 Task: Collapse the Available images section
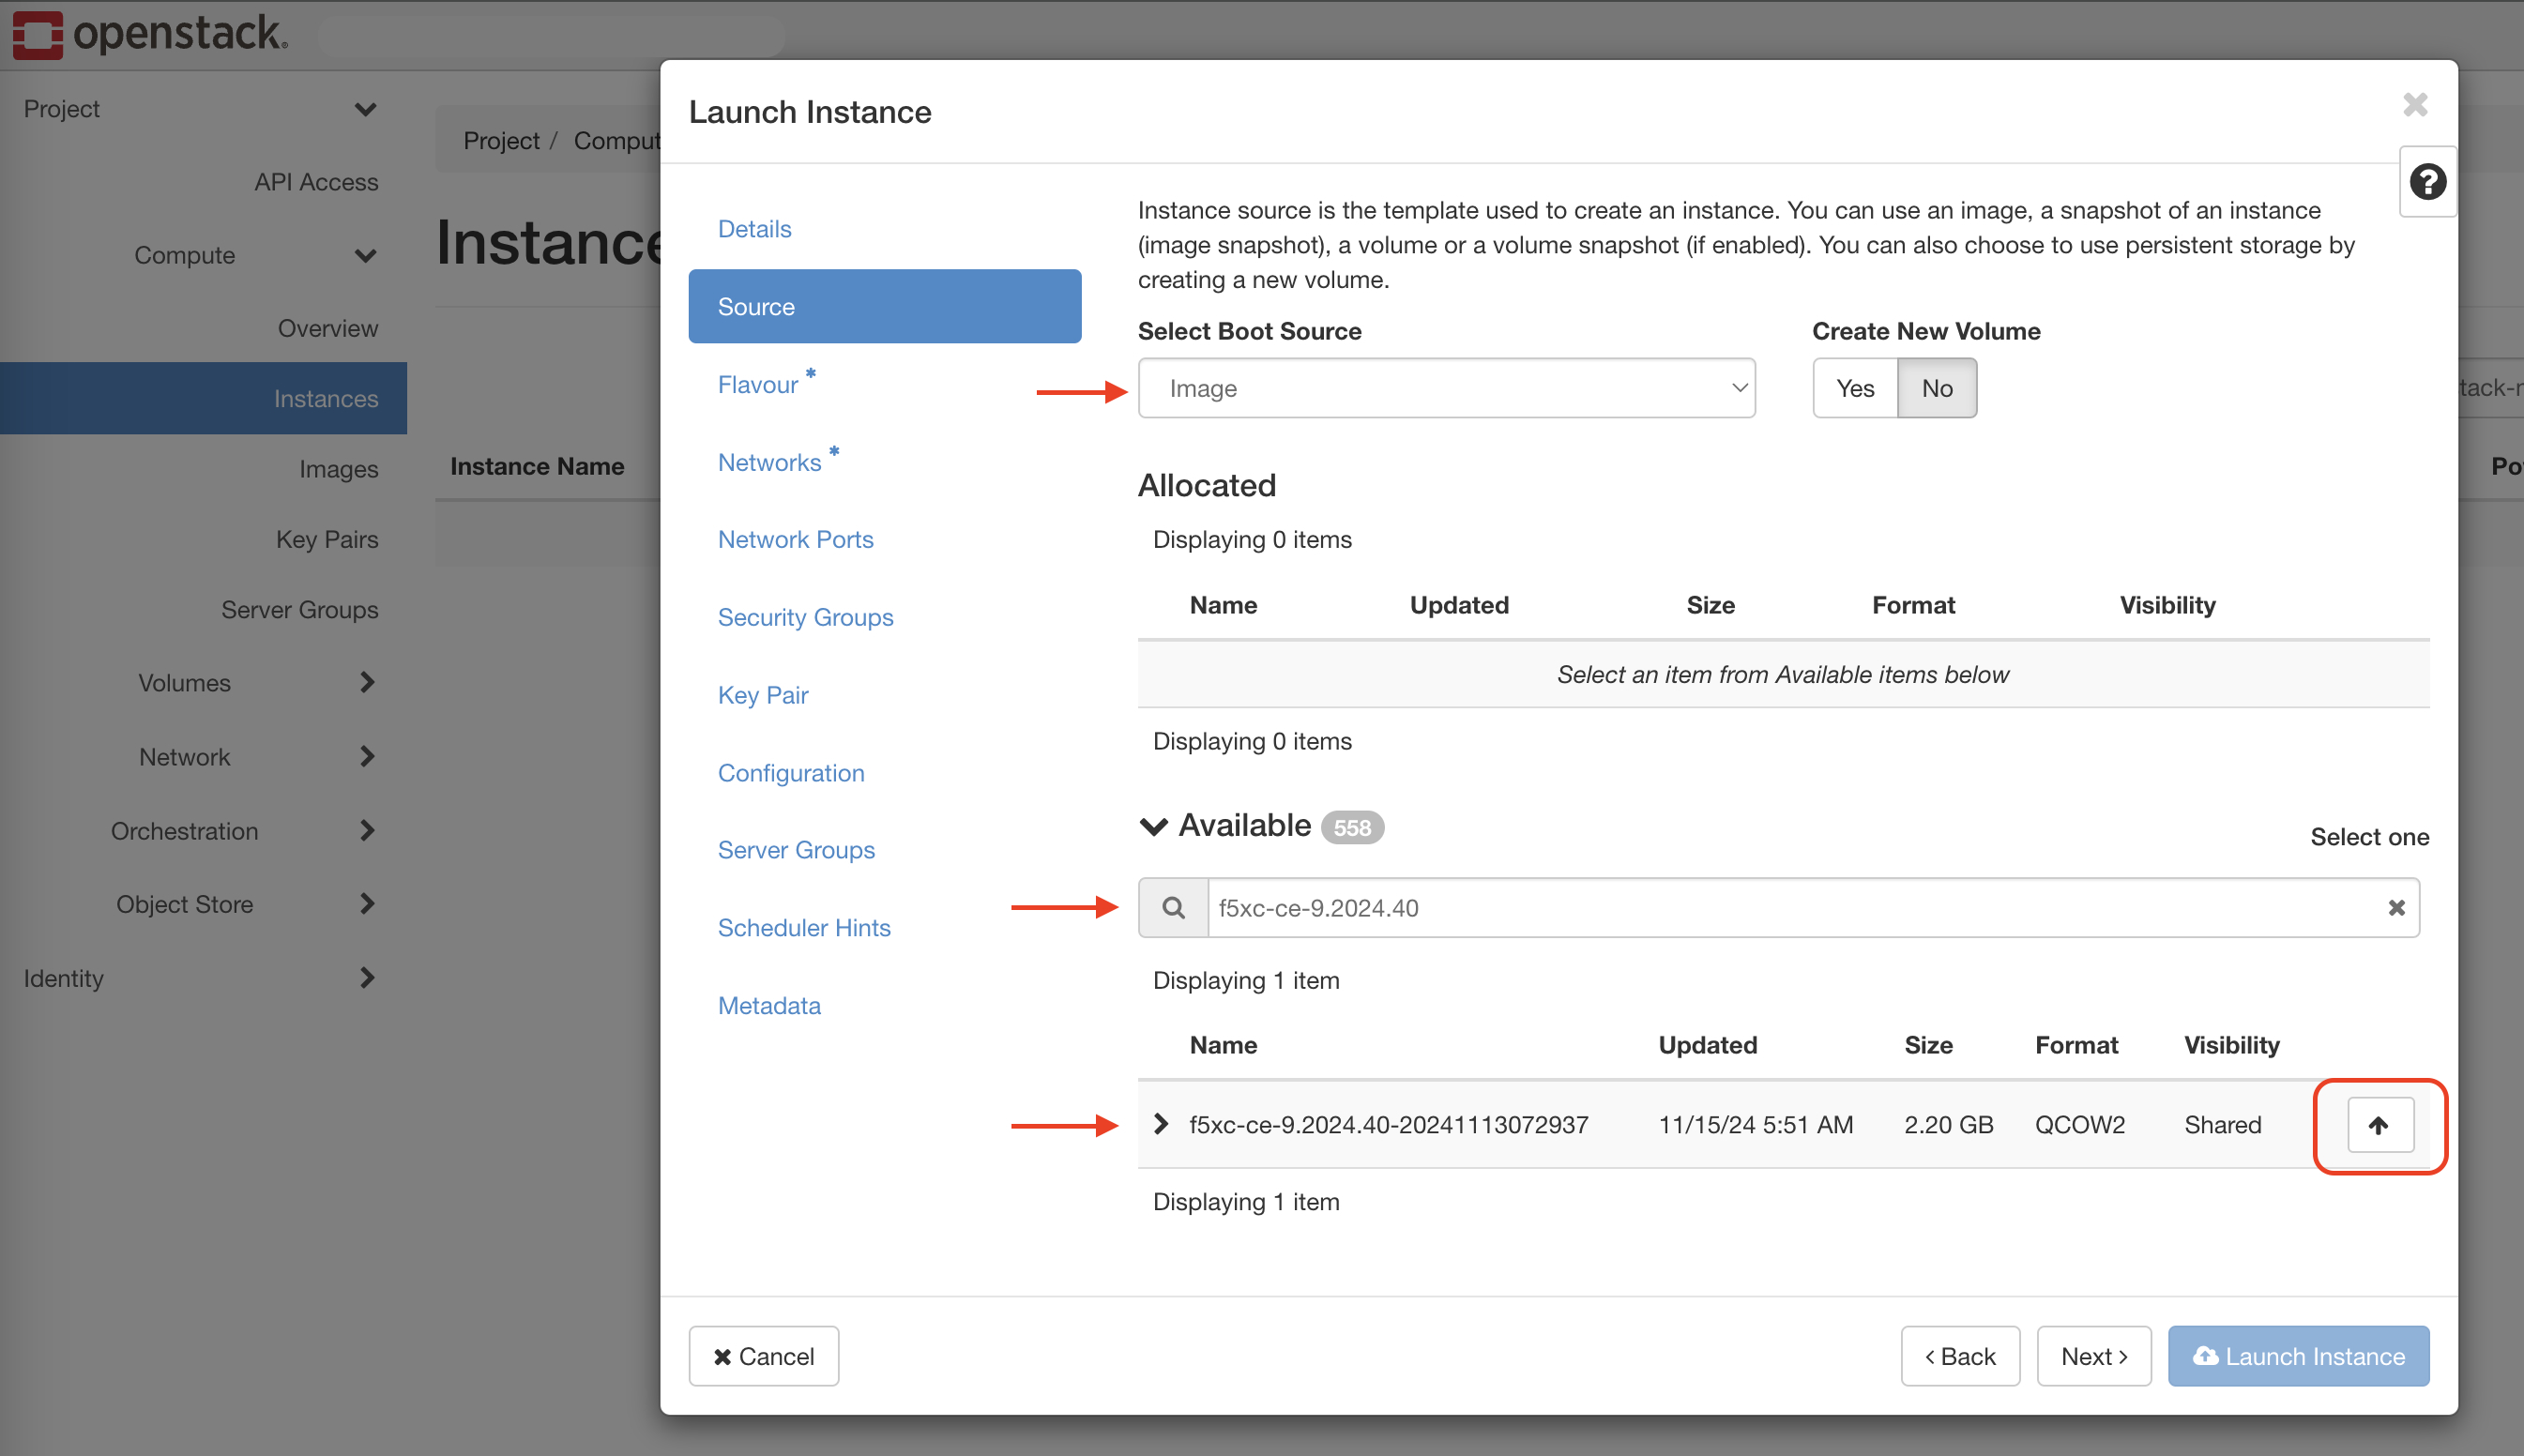1154,826
